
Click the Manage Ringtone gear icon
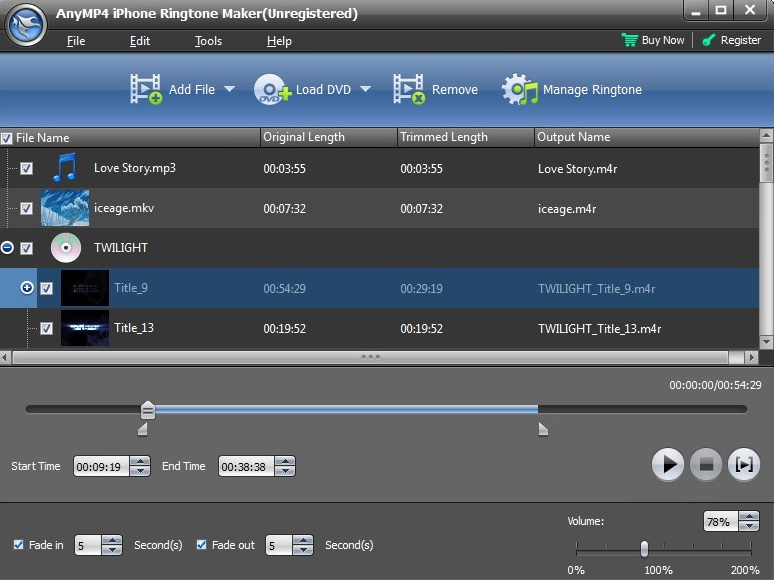(x=519, y=89)
